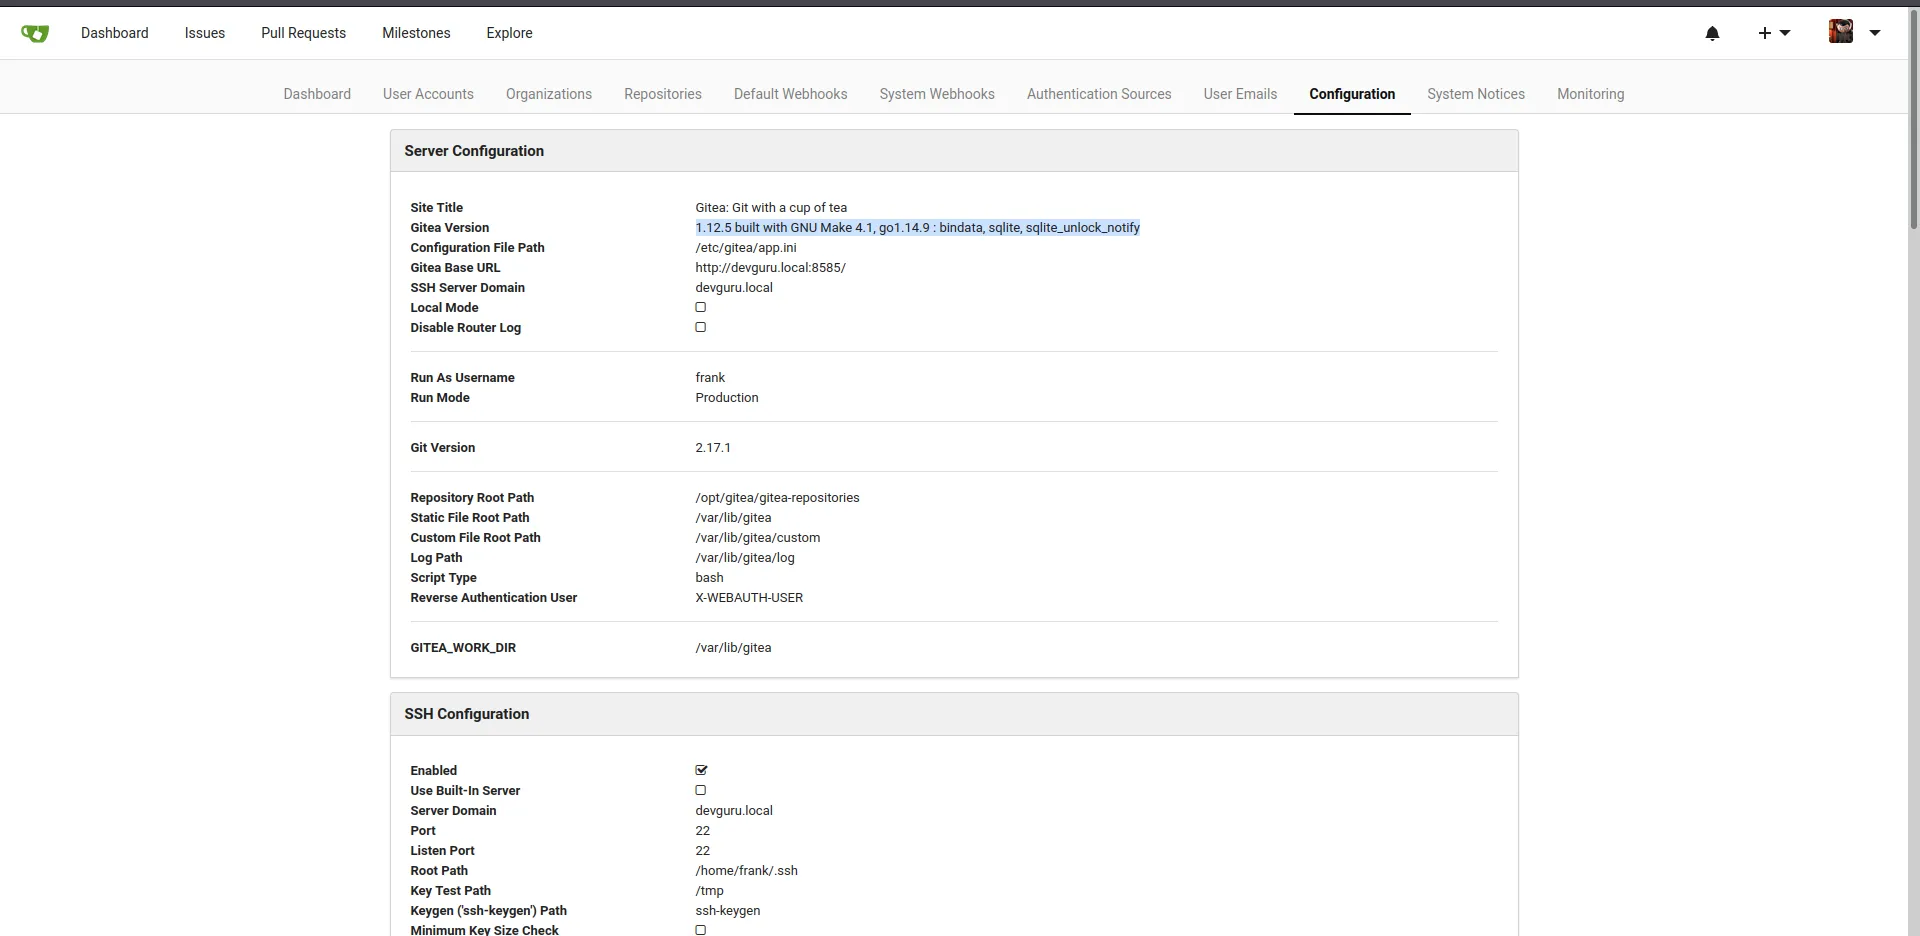1920x936 pixels.
Task: Click the plus create icon
Action: (x=1764, y=33)
